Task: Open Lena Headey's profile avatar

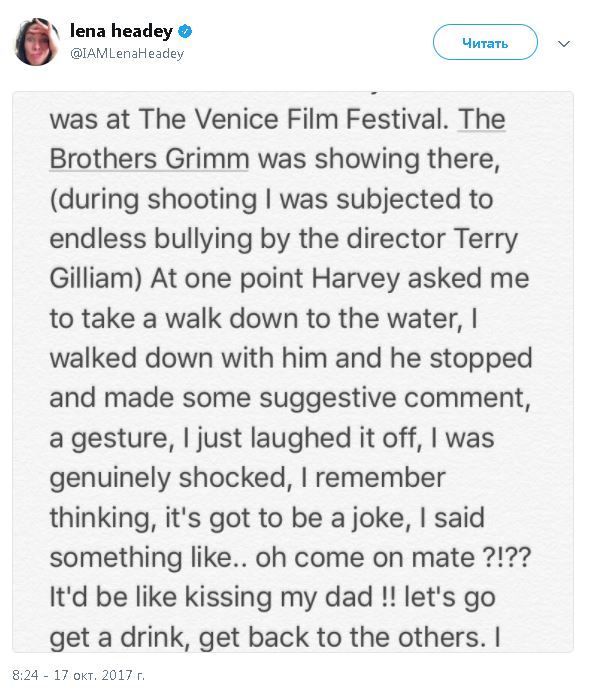Action: [37, 42]
